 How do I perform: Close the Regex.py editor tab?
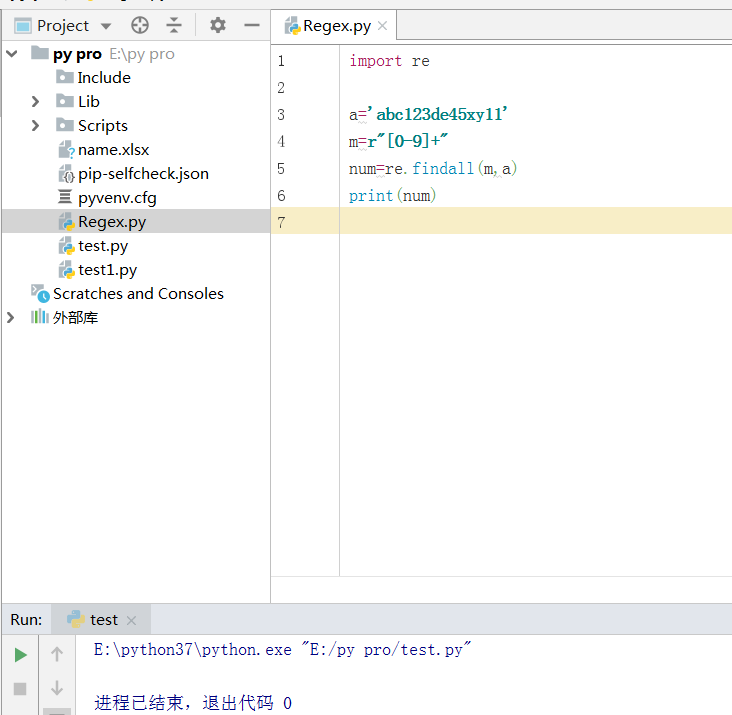coord(382,26)
